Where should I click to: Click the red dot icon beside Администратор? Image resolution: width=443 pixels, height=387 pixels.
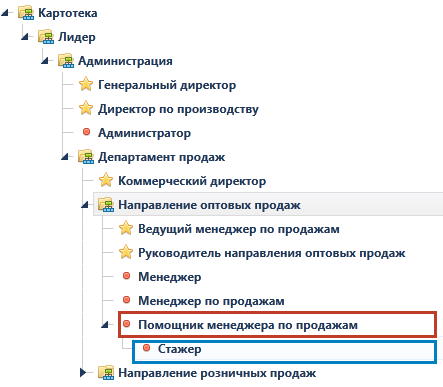[86, 132]
